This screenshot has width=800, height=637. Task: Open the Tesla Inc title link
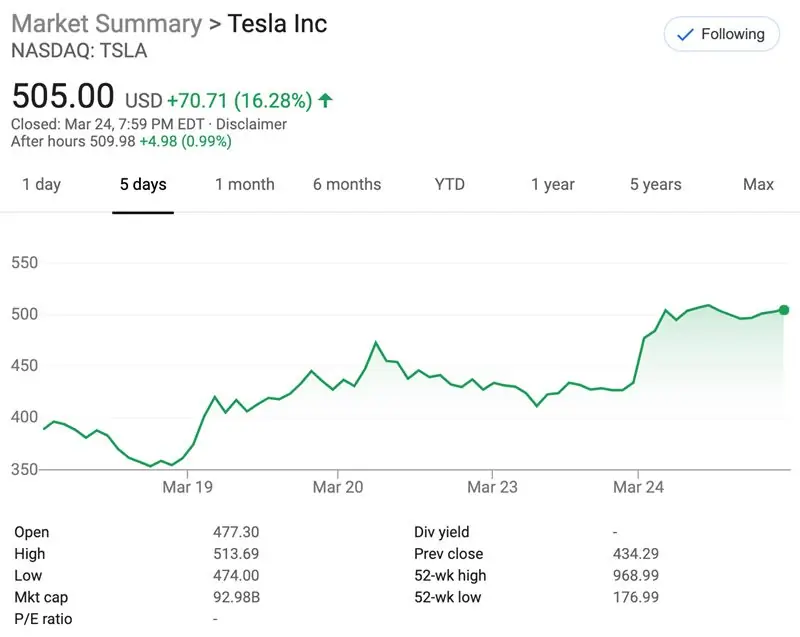coord(276,23)
